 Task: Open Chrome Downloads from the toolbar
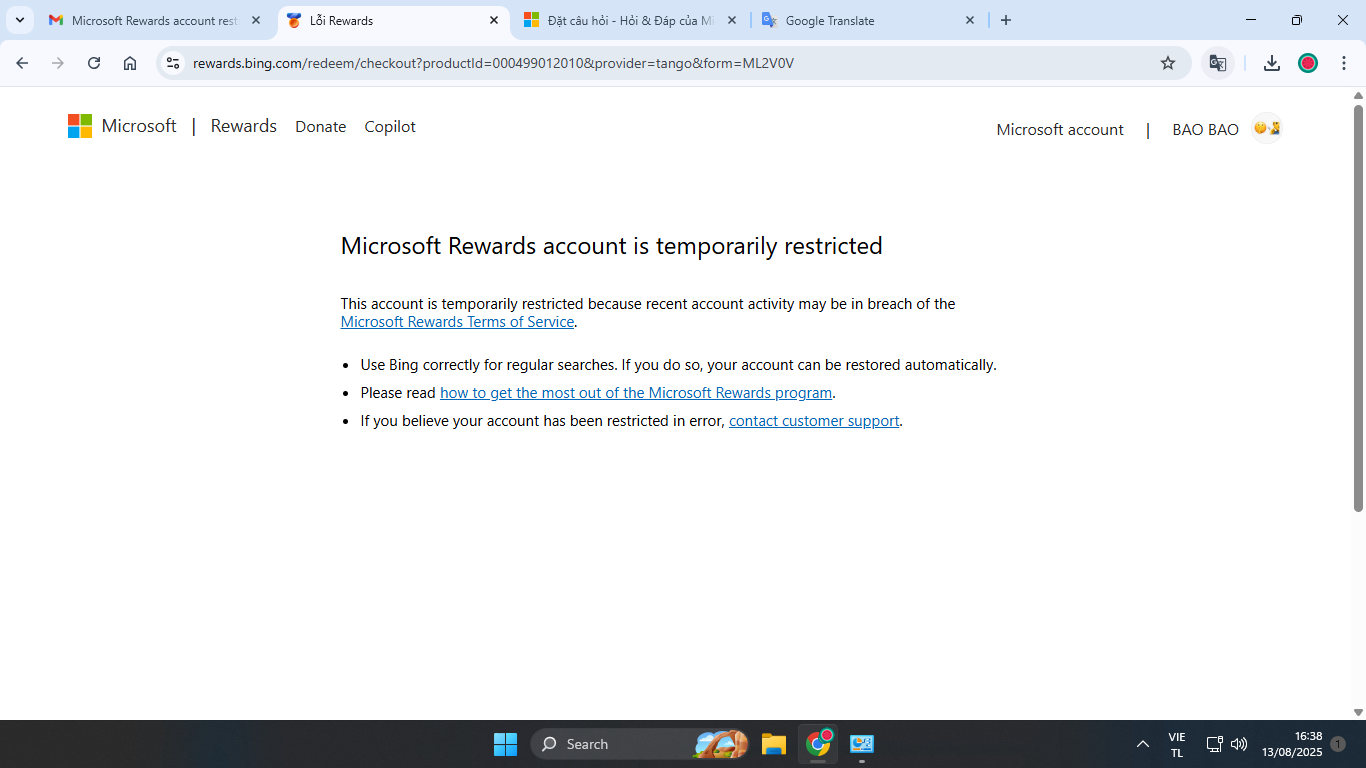click(1271, 62)
